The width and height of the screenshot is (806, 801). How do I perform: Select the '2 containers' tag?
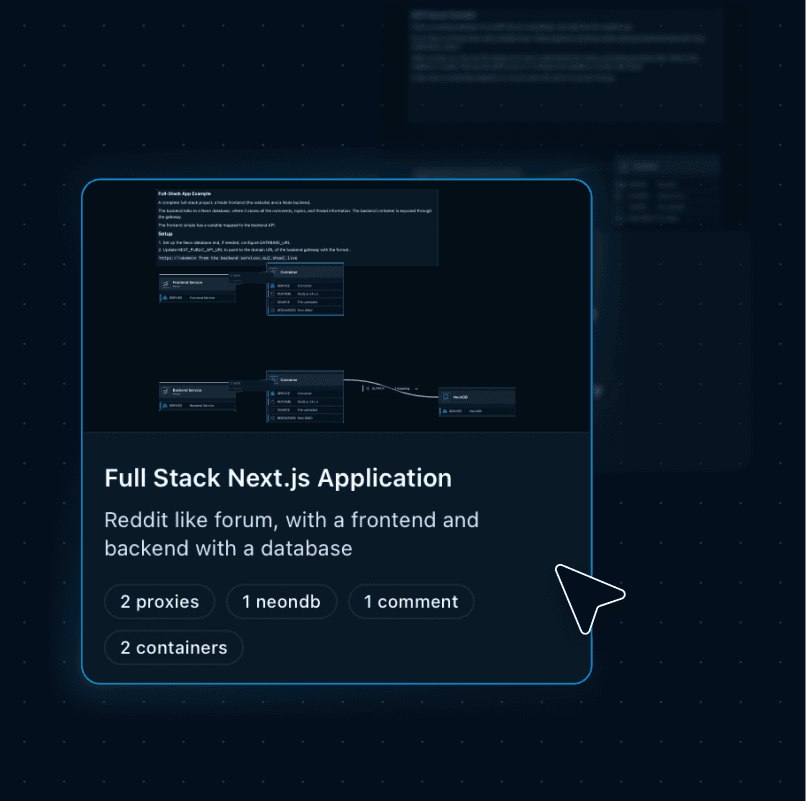click(x=173, y=648)
